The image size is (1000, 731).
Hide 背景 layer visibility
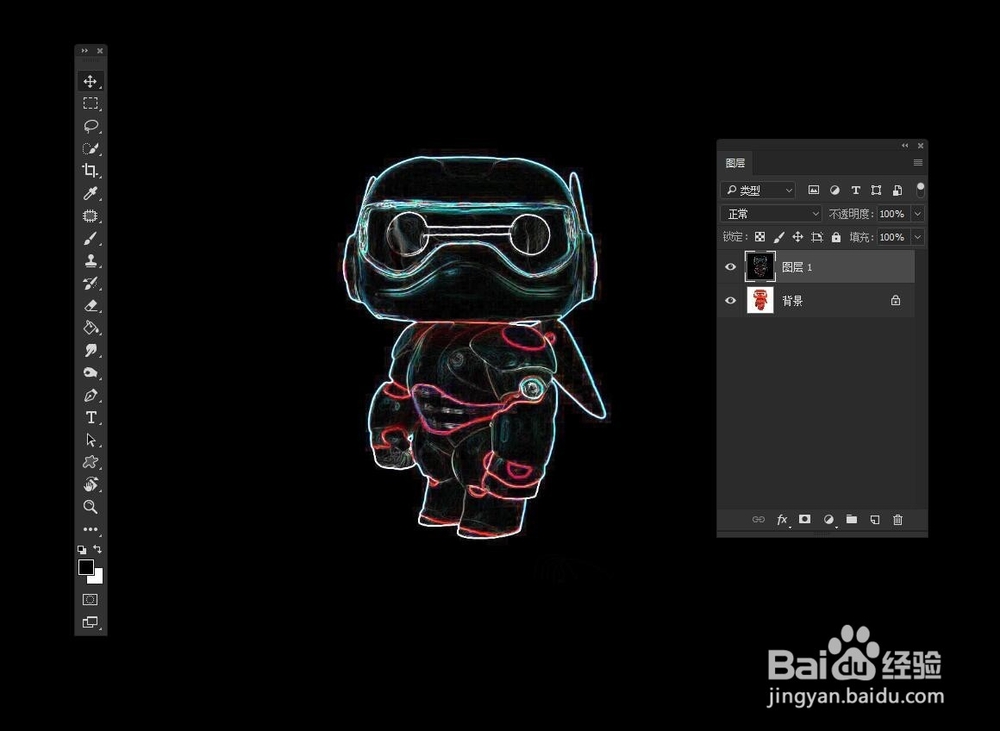(x=730, y=300)
